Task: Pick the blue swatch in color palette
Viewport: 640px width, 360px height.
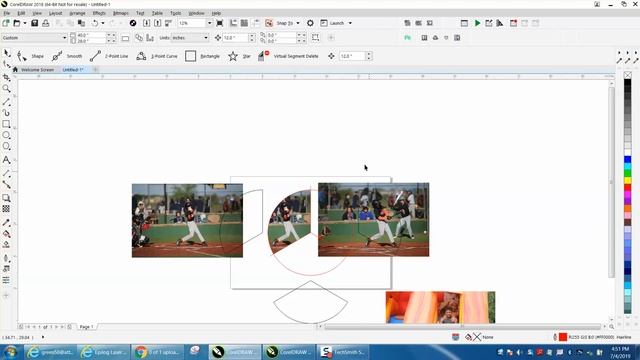Action: tap(627, 159)
